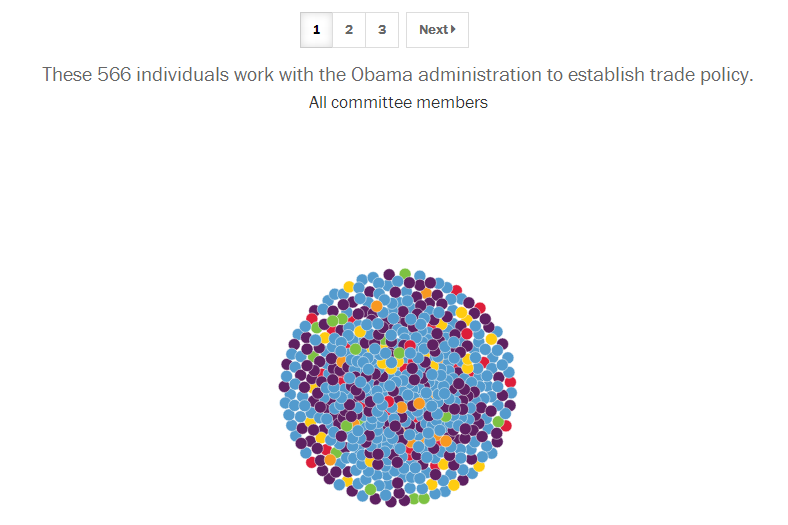Go to page 3 of the graphic

coord(382,30)
